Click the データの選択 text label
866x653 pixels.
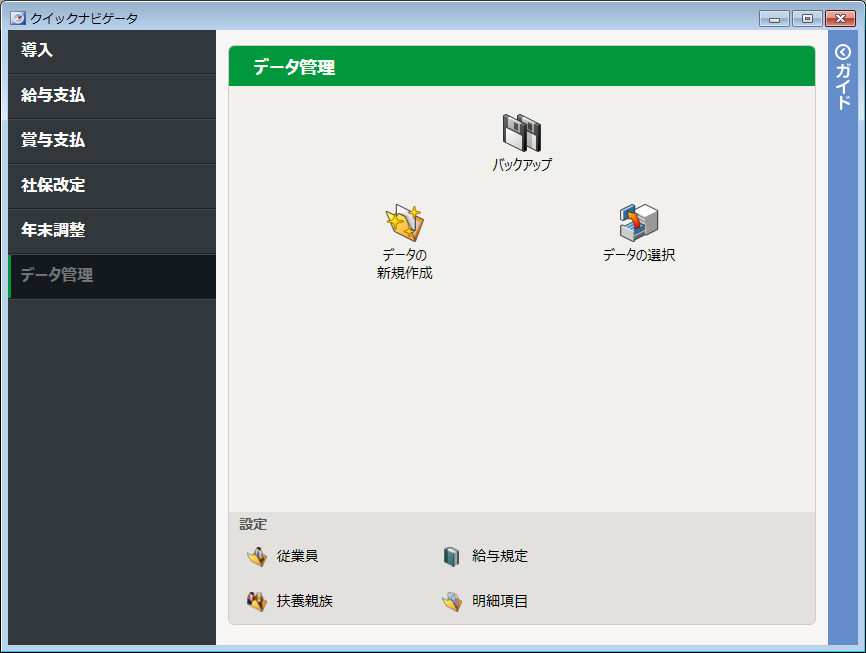[639, 255]
